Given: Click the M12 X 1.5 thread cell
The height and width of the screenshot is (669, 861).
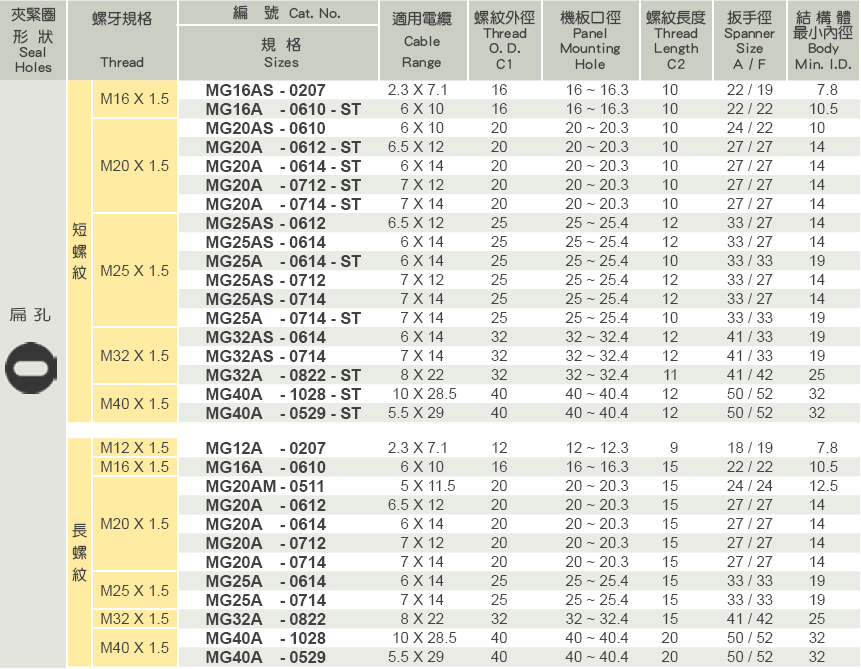Looking at the screenshot, I should coord(135,448).
